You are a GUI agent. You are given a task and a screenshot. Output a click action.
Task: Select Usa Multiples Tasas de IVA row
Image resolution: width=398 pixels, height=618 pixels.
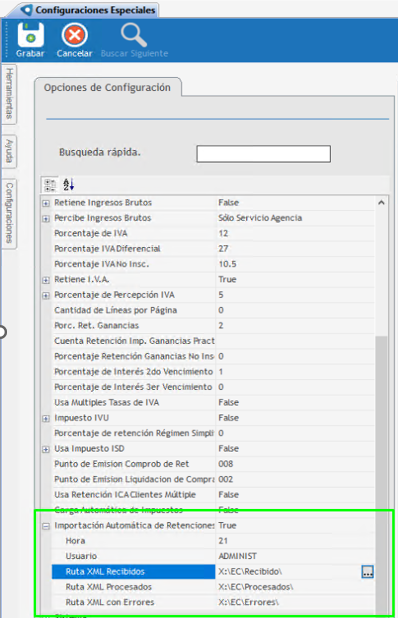coord(213,402)
